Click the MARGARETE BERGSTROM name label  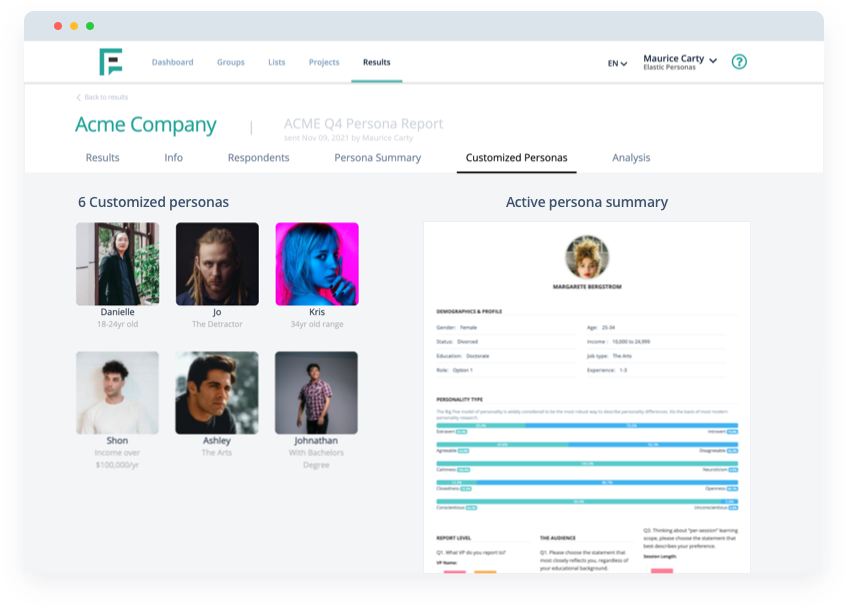587,287
